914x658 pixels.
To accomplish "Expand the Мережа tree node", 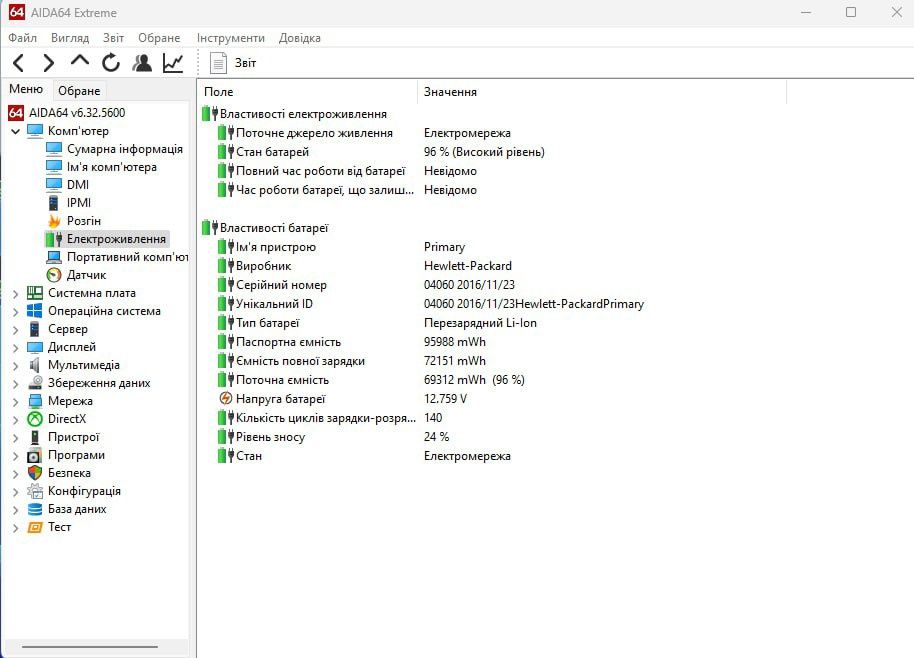I will 16,402.
